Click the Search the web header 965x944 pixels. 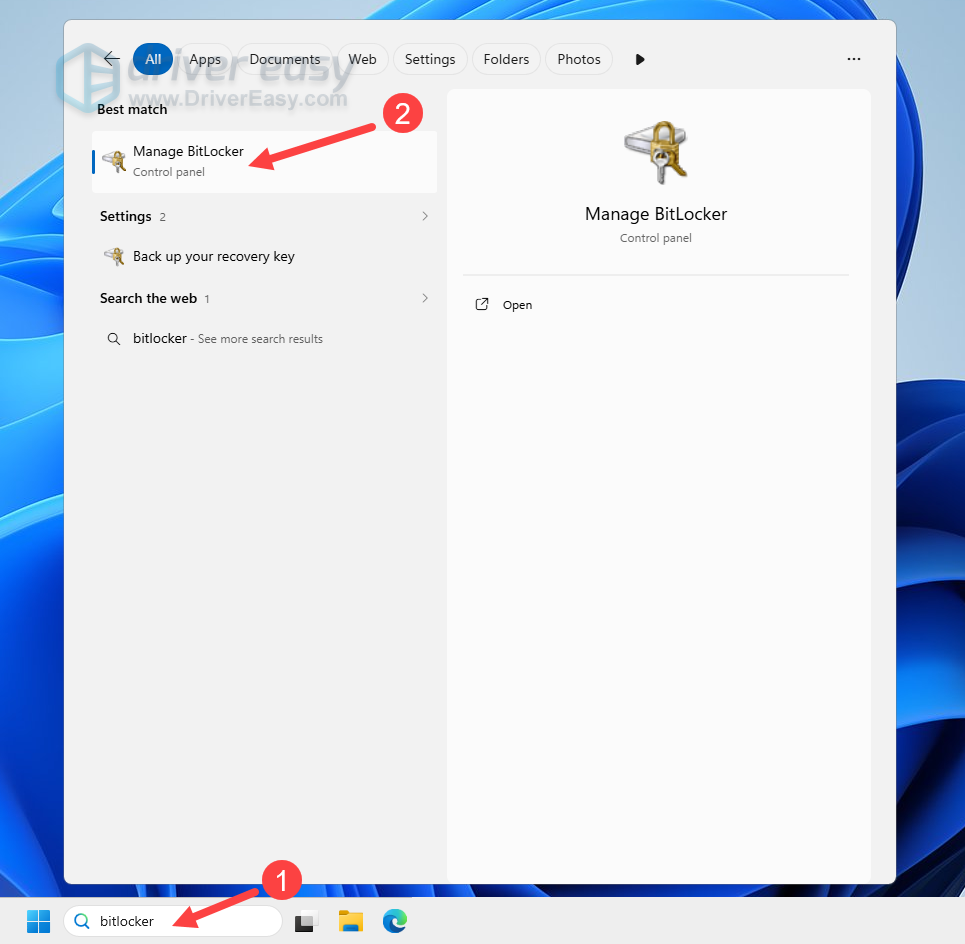pos(148,298)
